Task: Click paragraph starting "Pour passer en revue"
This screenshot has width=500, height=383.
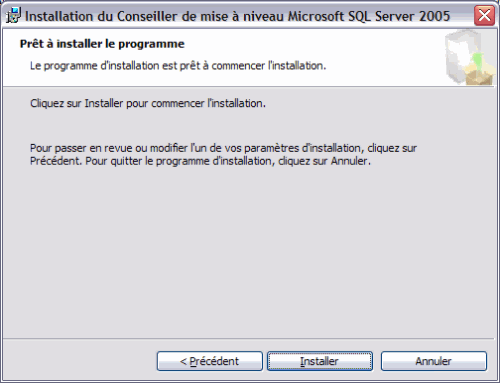Action: click(x=223, y=154)
